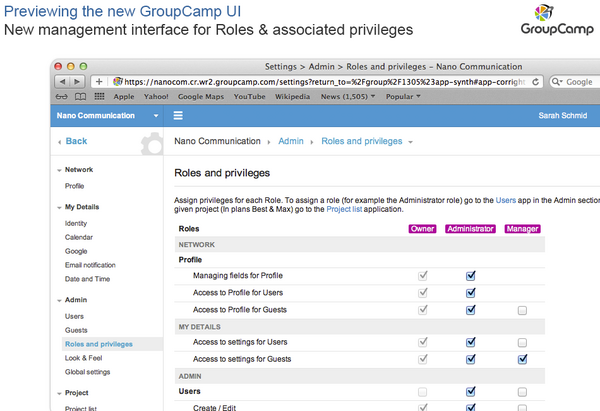Select Guests in the sidebar

point(76,330)
